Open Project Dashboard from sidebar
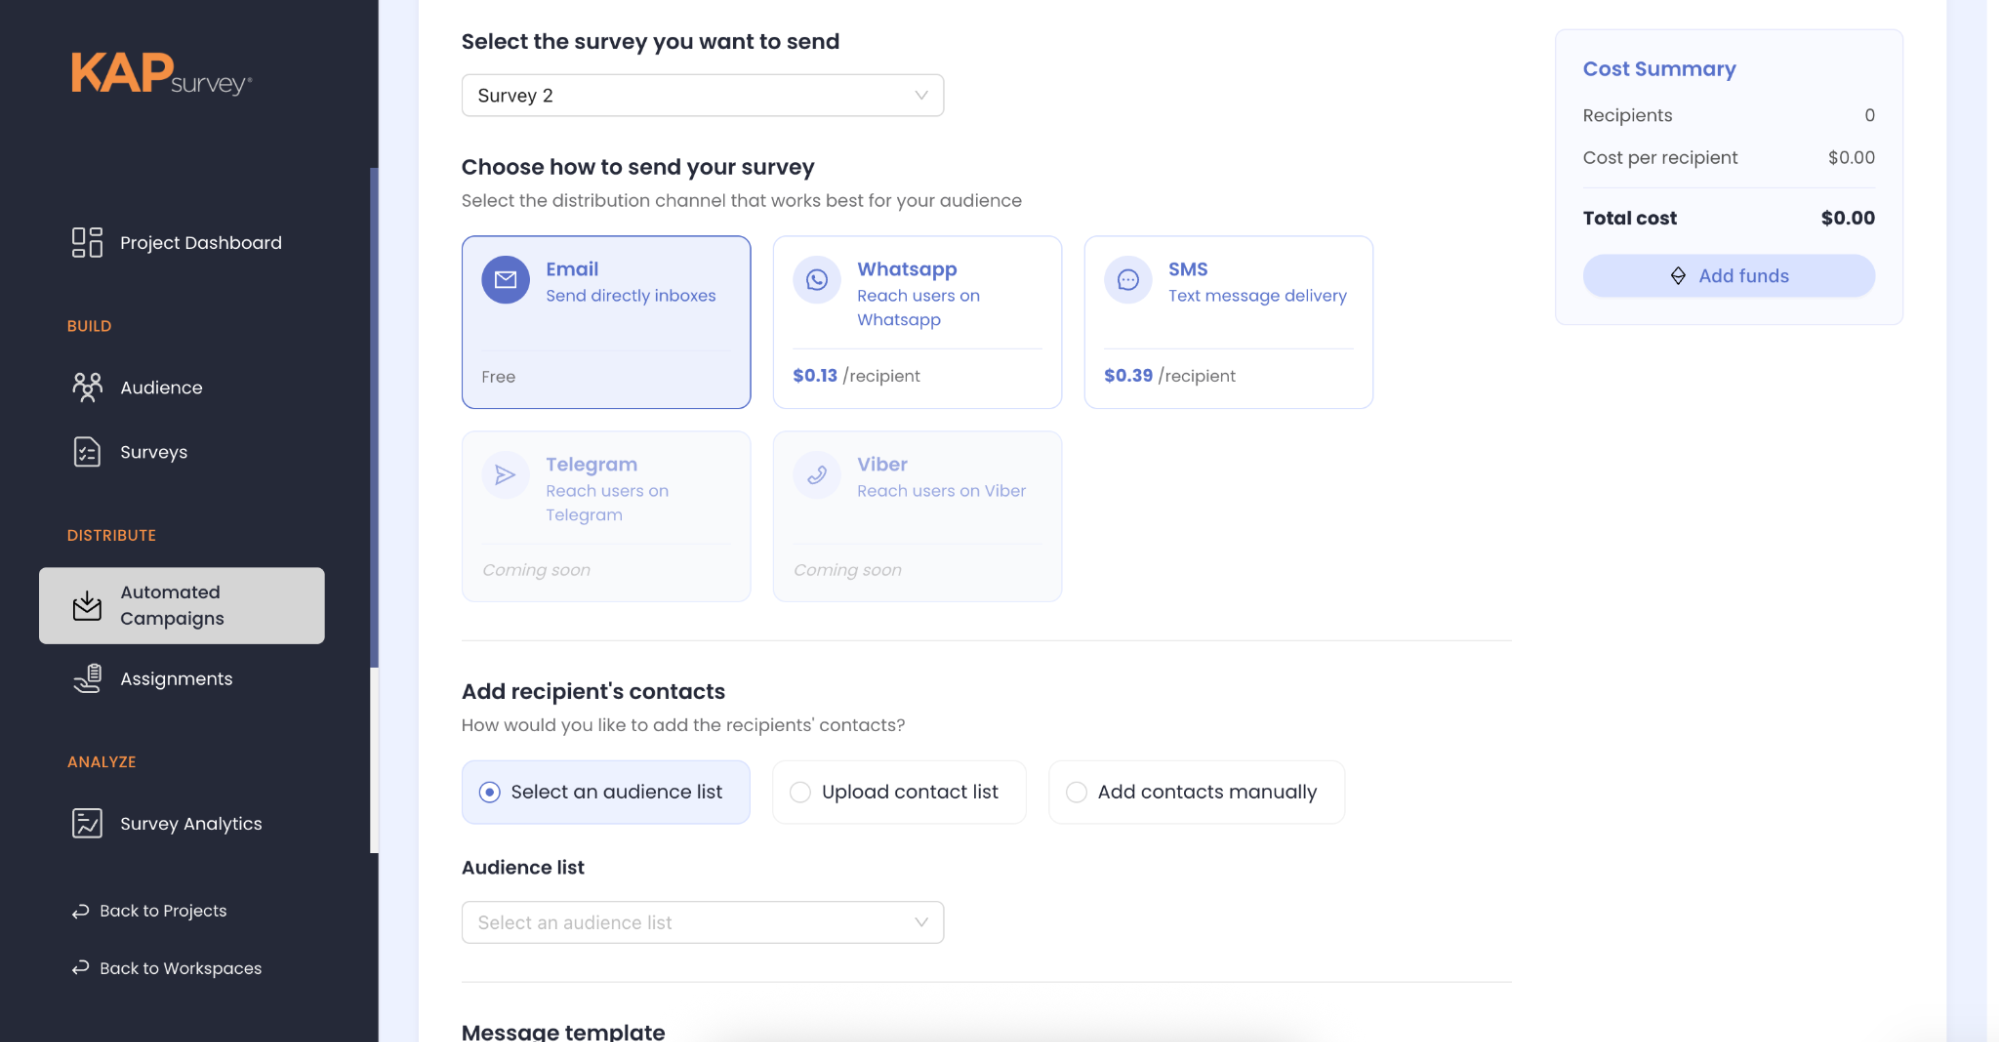 tap(182, 242)
